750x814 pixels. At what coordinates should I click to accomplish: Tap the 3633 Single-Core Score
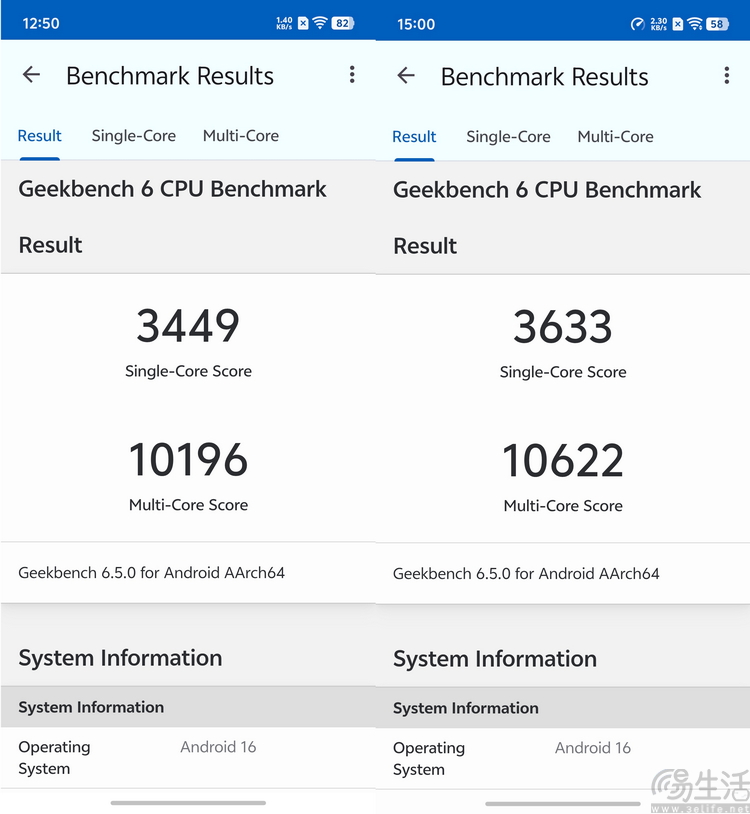(563, 327)
